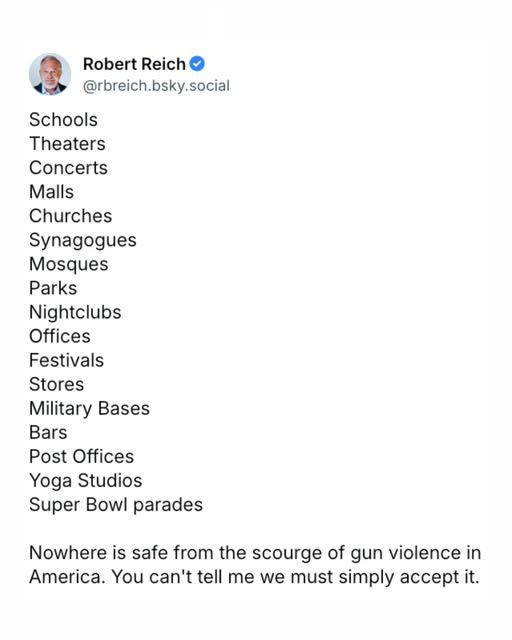The height and width of the screenshot is (640, 512).
Task: Click the word Mosques
Action: (x=69, y=264)
